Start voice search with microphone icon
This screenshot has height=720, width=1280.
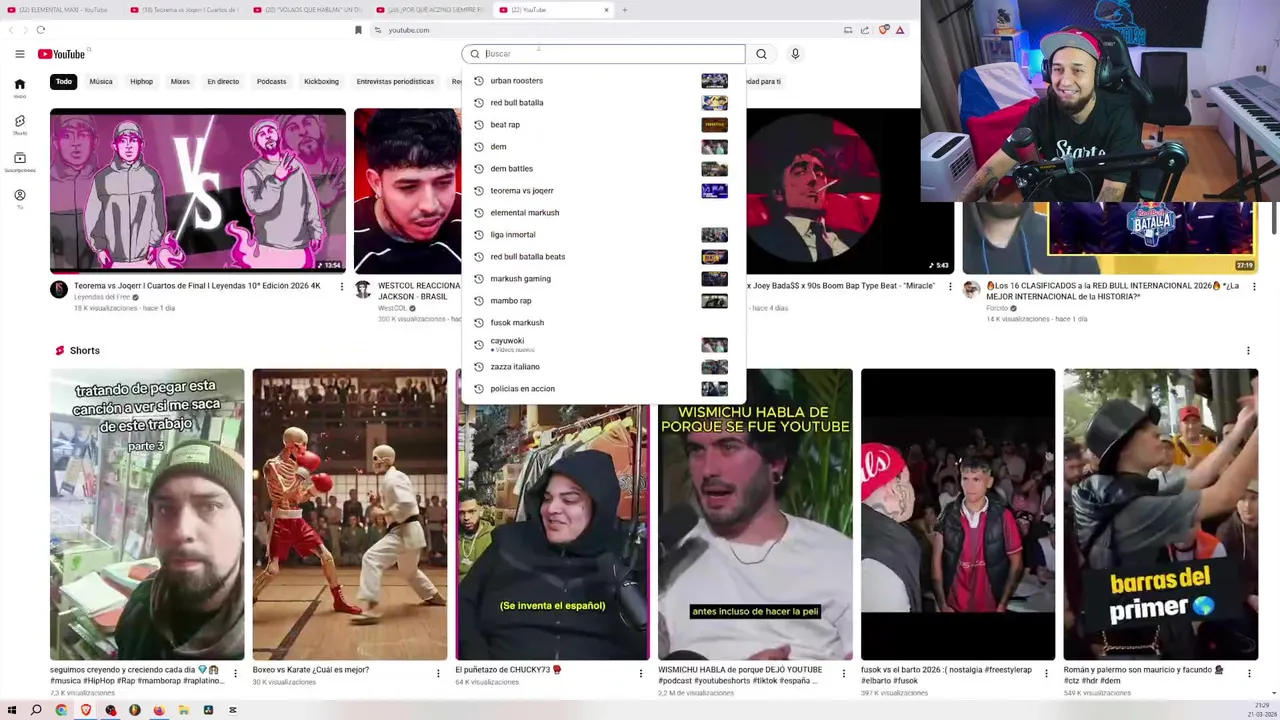795,54
